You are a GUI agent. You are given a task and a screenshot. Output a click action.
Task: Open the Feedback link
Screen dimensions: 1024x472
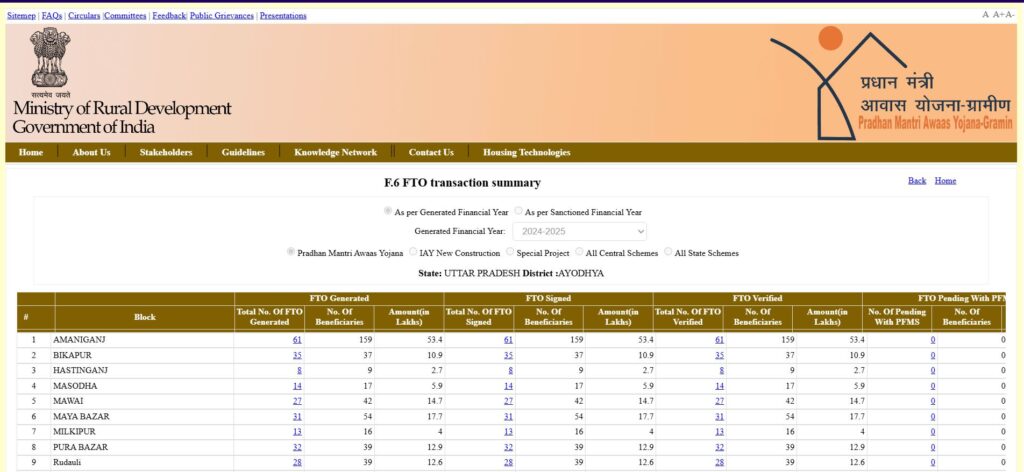click(169, 16)
